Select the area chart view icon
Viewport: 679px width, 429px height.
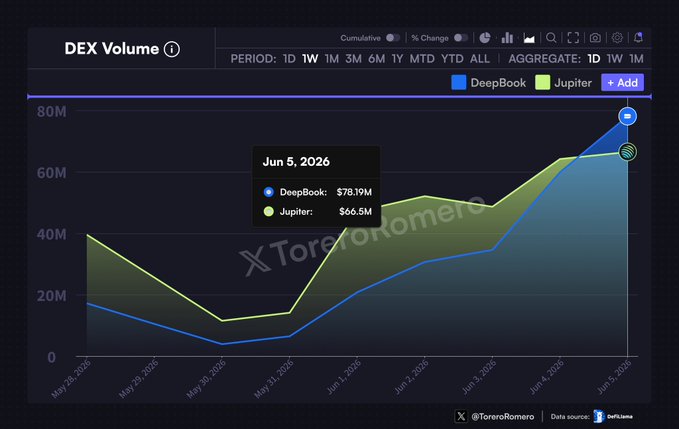(x=529, y=38)
